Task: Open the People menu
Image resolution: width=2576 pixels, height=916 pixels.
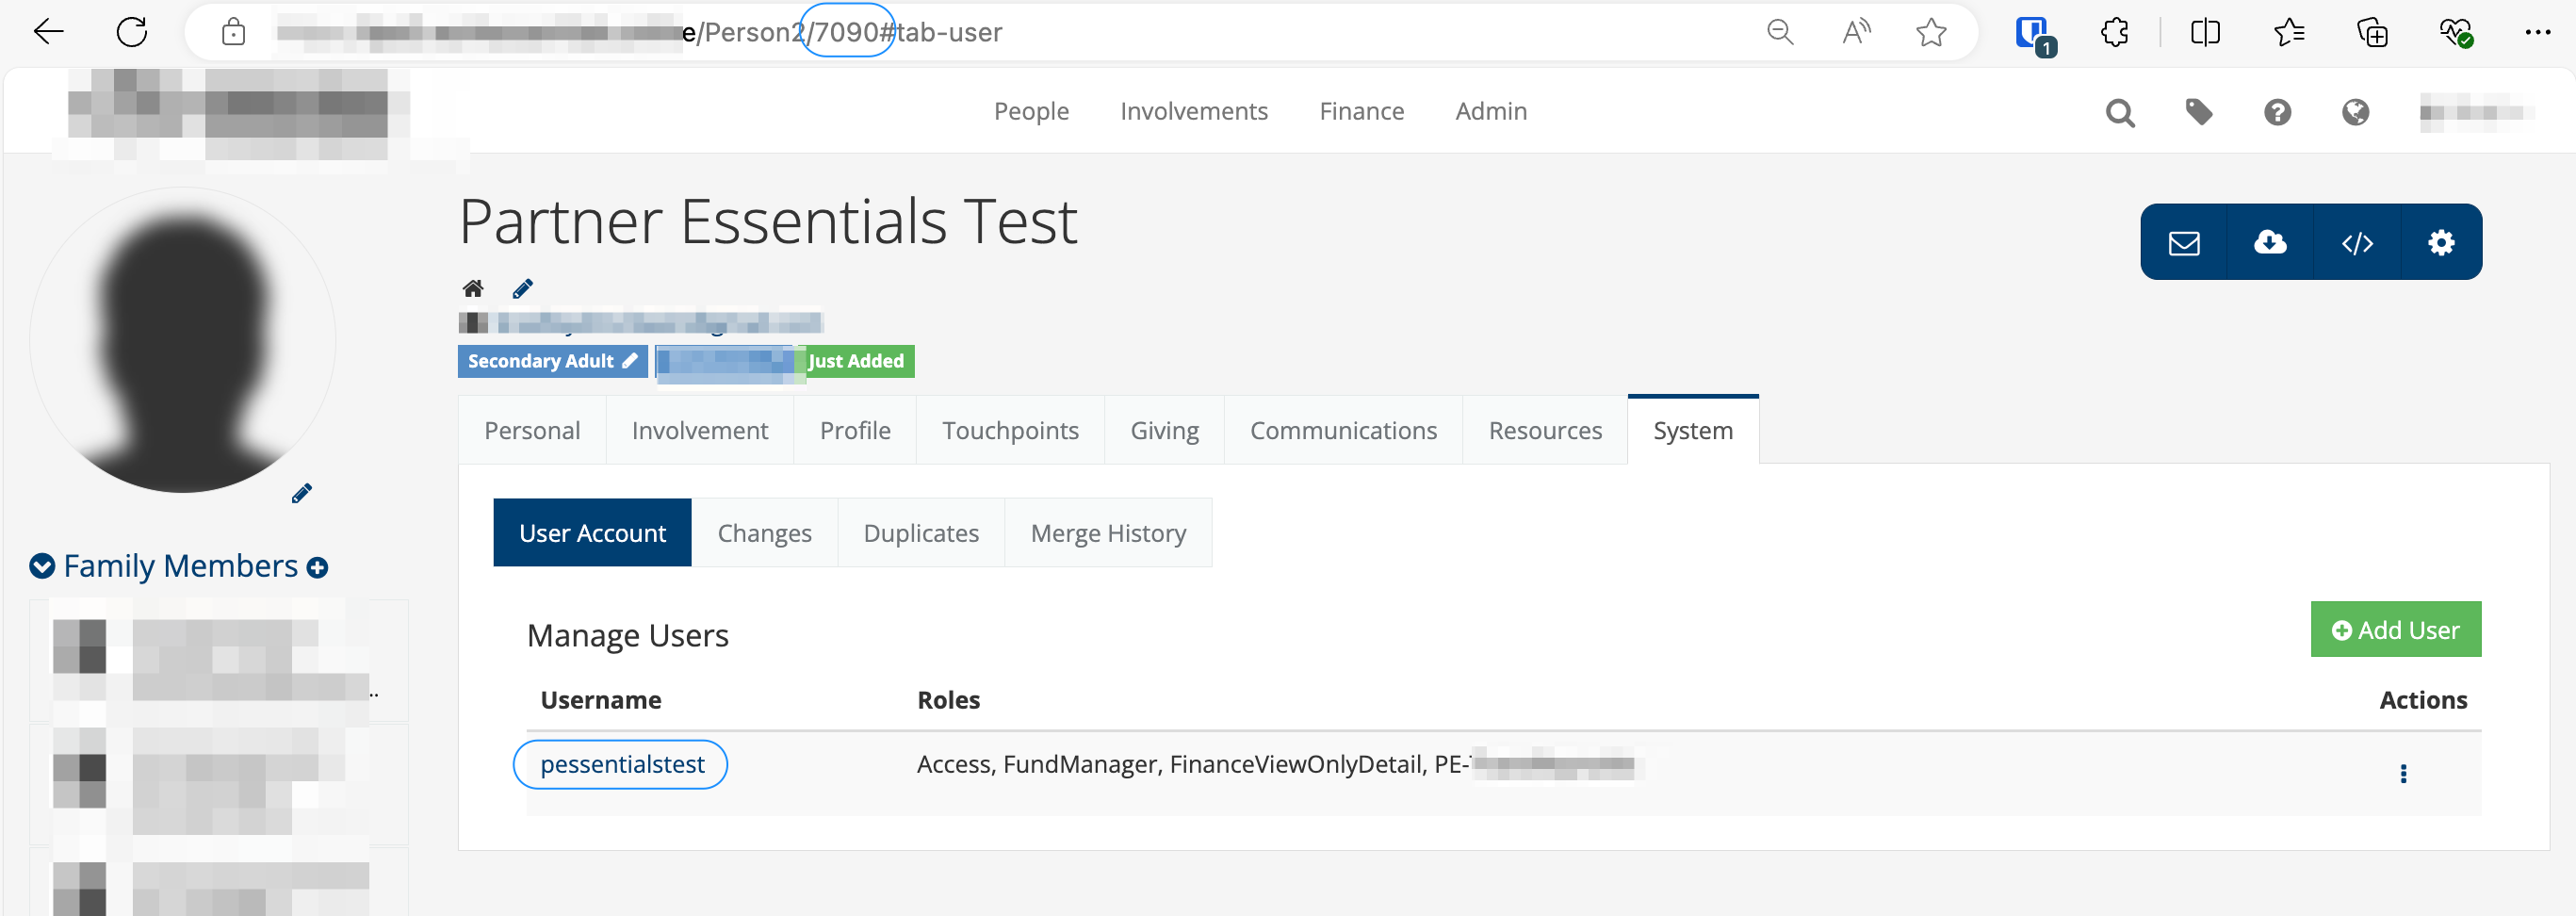Action: point(1031,111)
